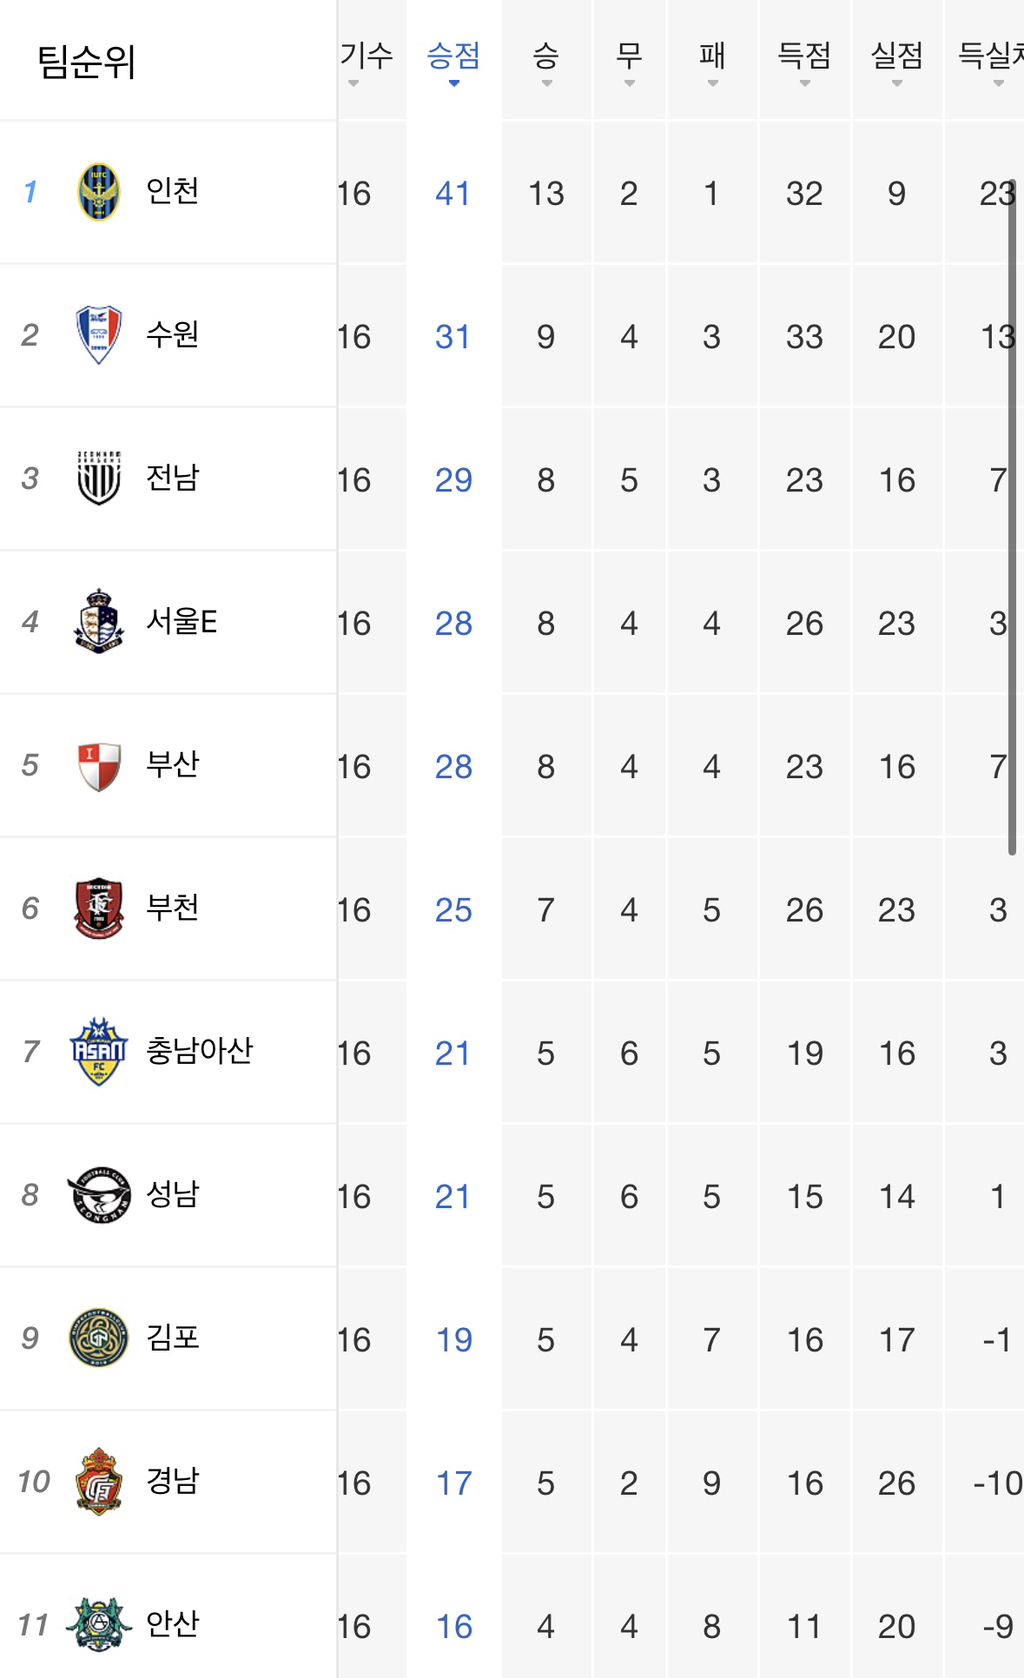The width and height of the screenshot is (1024, 1678).
Task: Sort standings by 승 wins column
Action: tap(546, 62)
